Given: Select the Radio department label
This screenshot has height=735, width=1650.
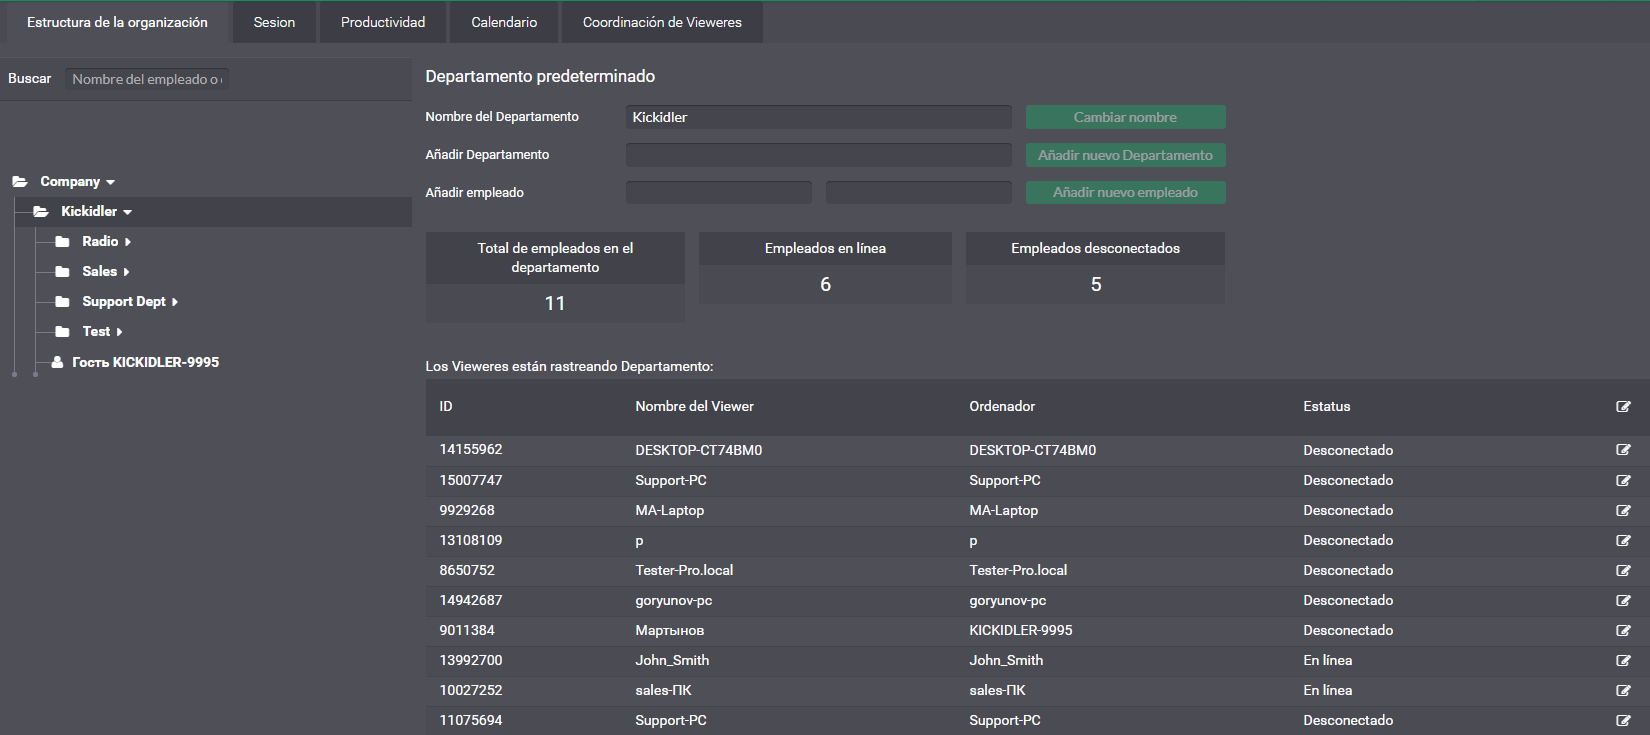Looking at the screenshot, I should pyautogui.click(x=100, y=241).
